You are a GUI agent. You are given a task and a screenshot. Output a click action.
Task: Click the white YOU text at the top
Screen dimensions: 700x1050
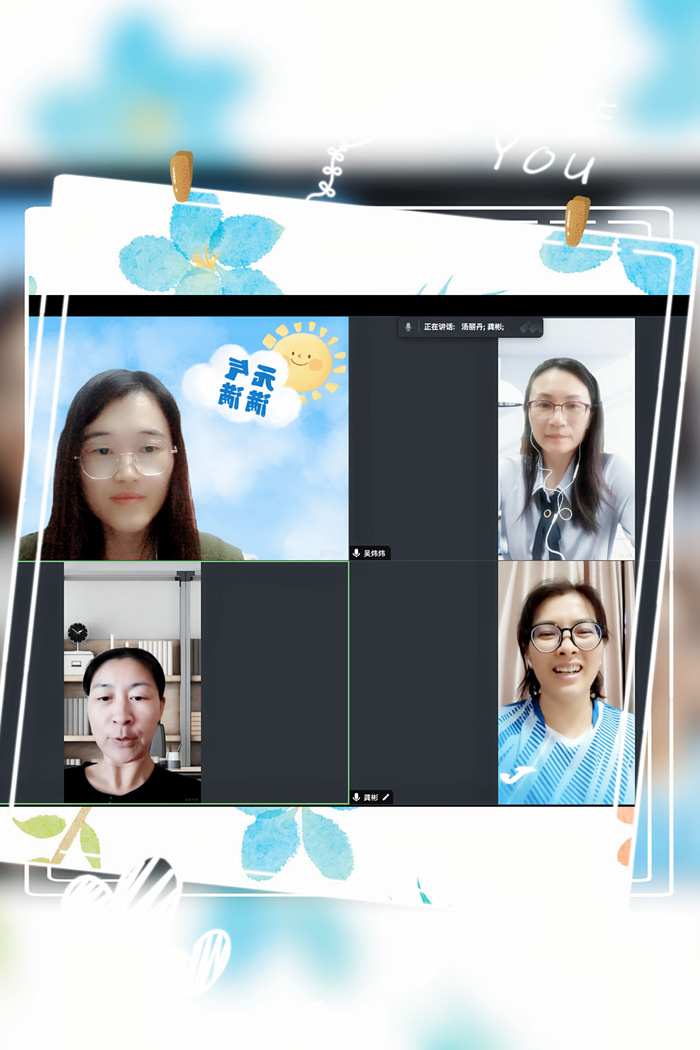pos(543,160)
